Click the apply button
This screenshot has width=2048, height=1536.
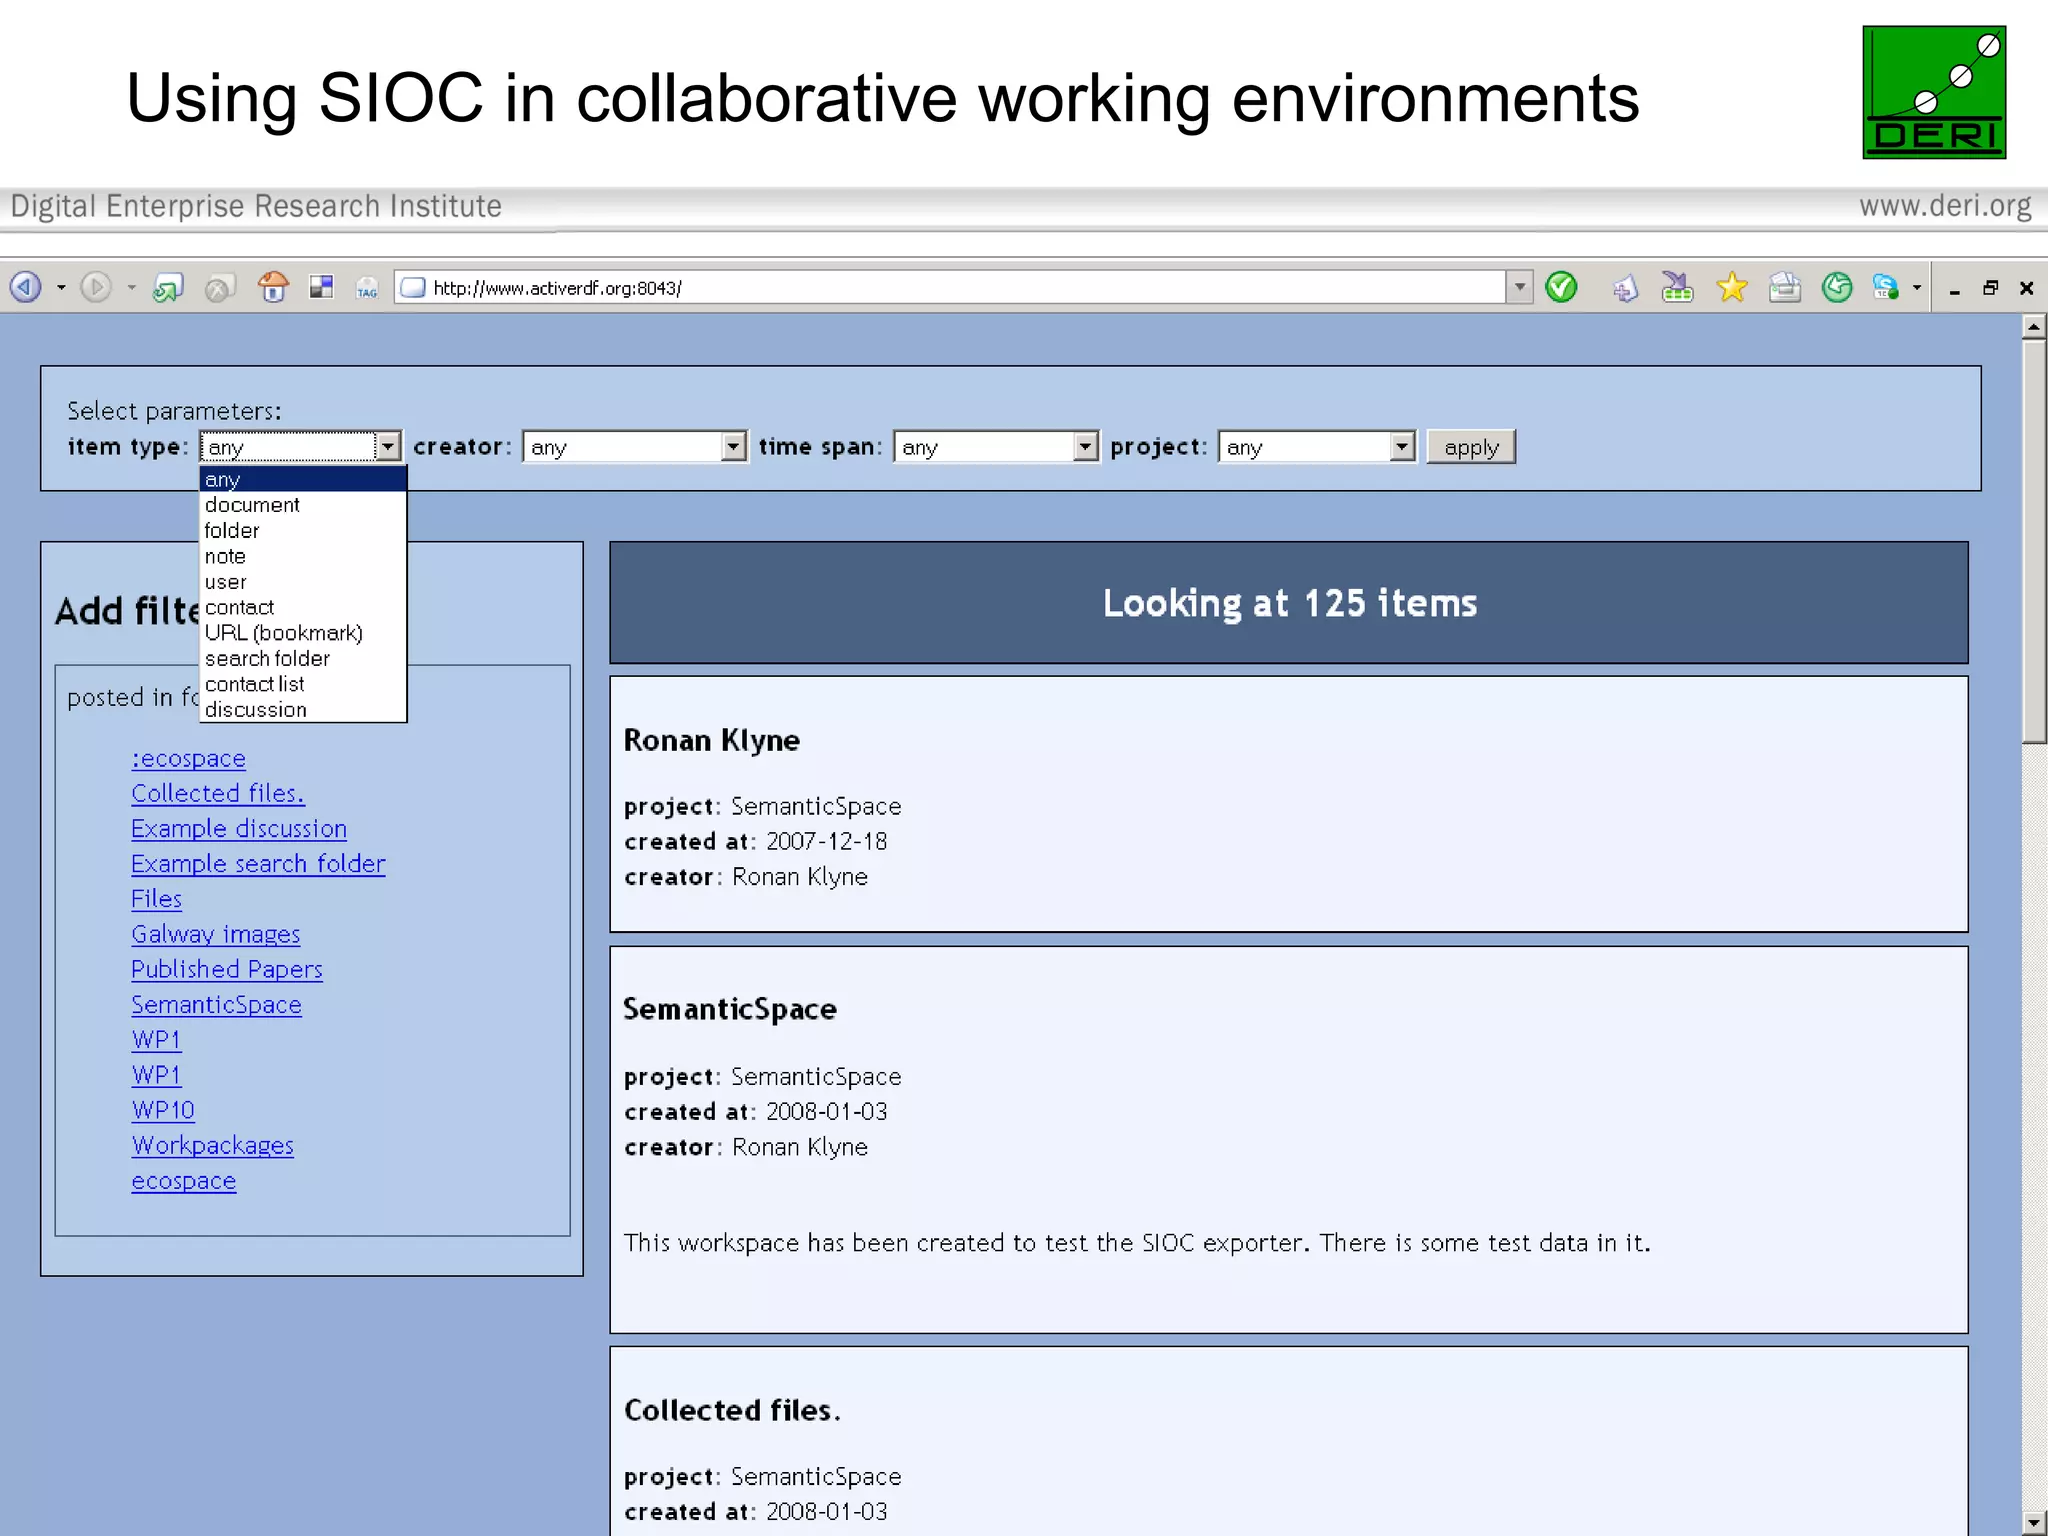1471,447
